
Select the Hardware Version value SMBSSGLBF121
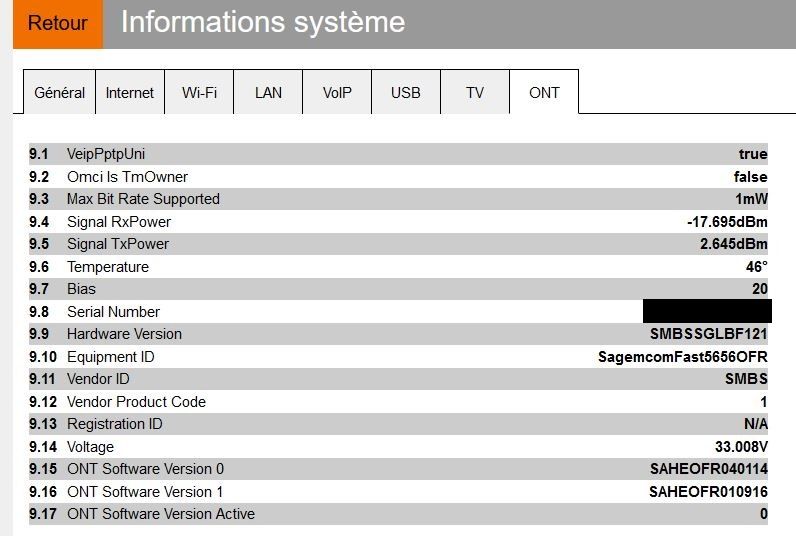(x=708, y=334)
